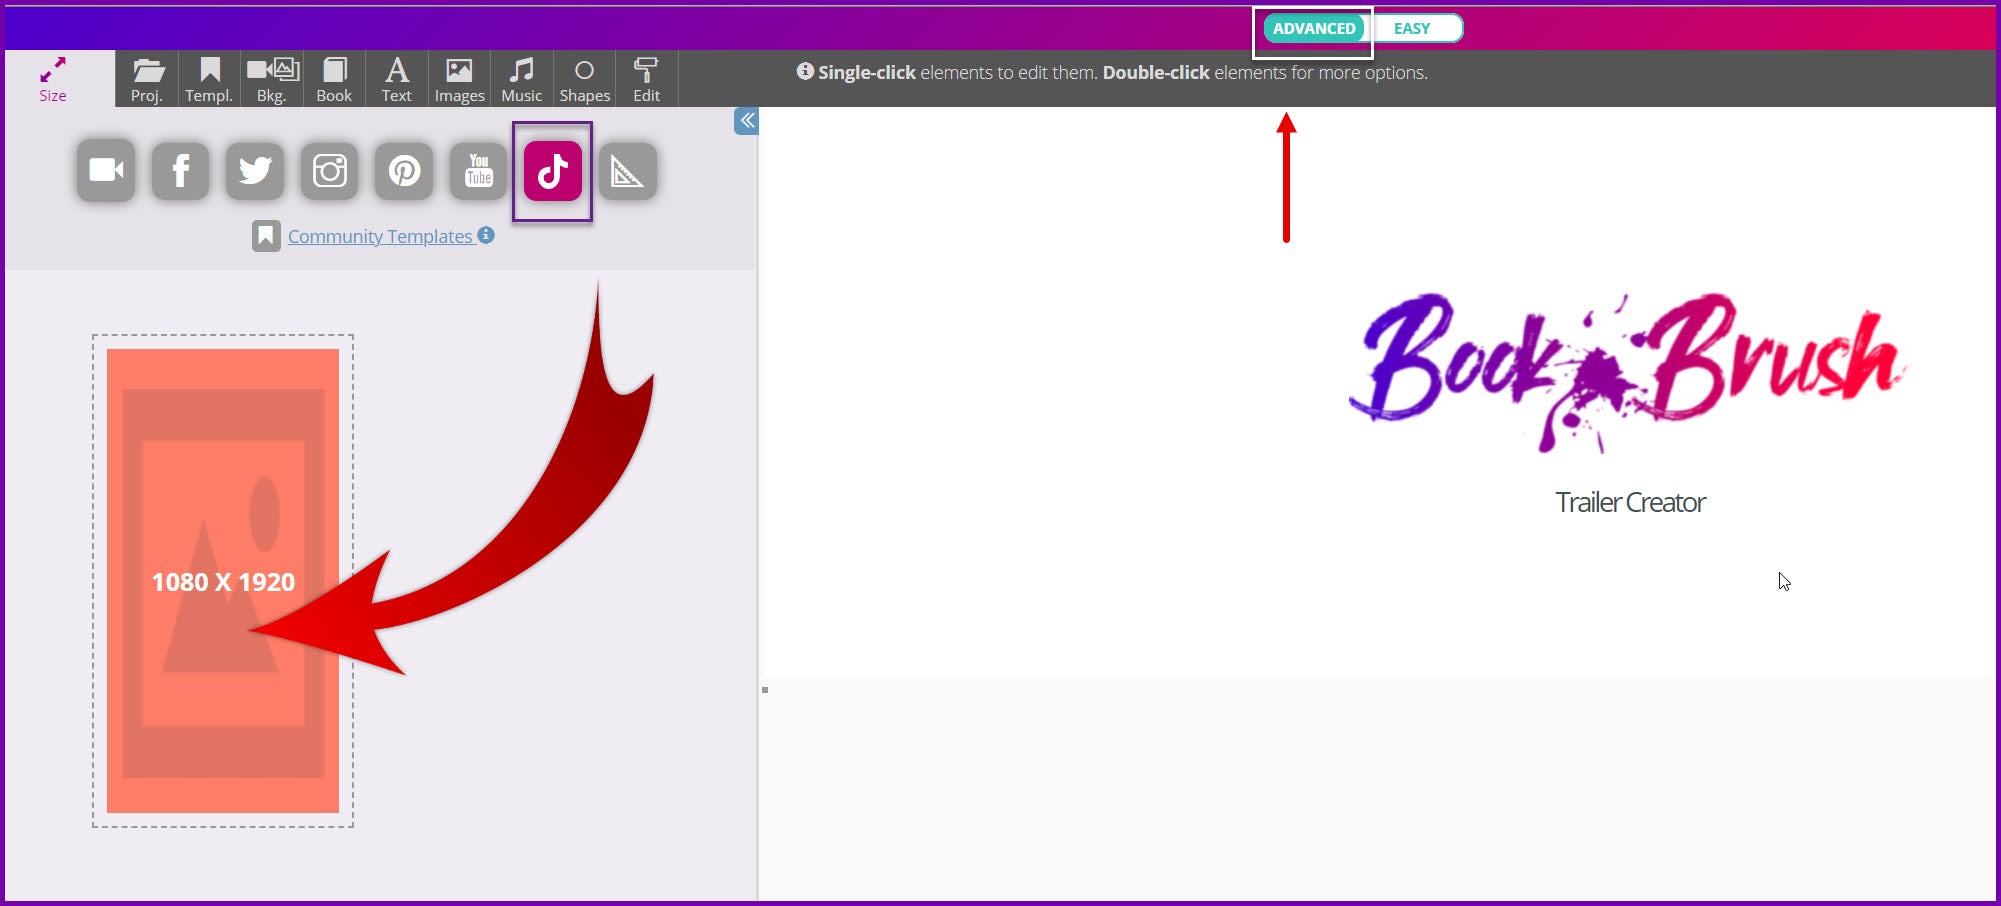
Task: Open the Music tool
Action: (521, 80)
